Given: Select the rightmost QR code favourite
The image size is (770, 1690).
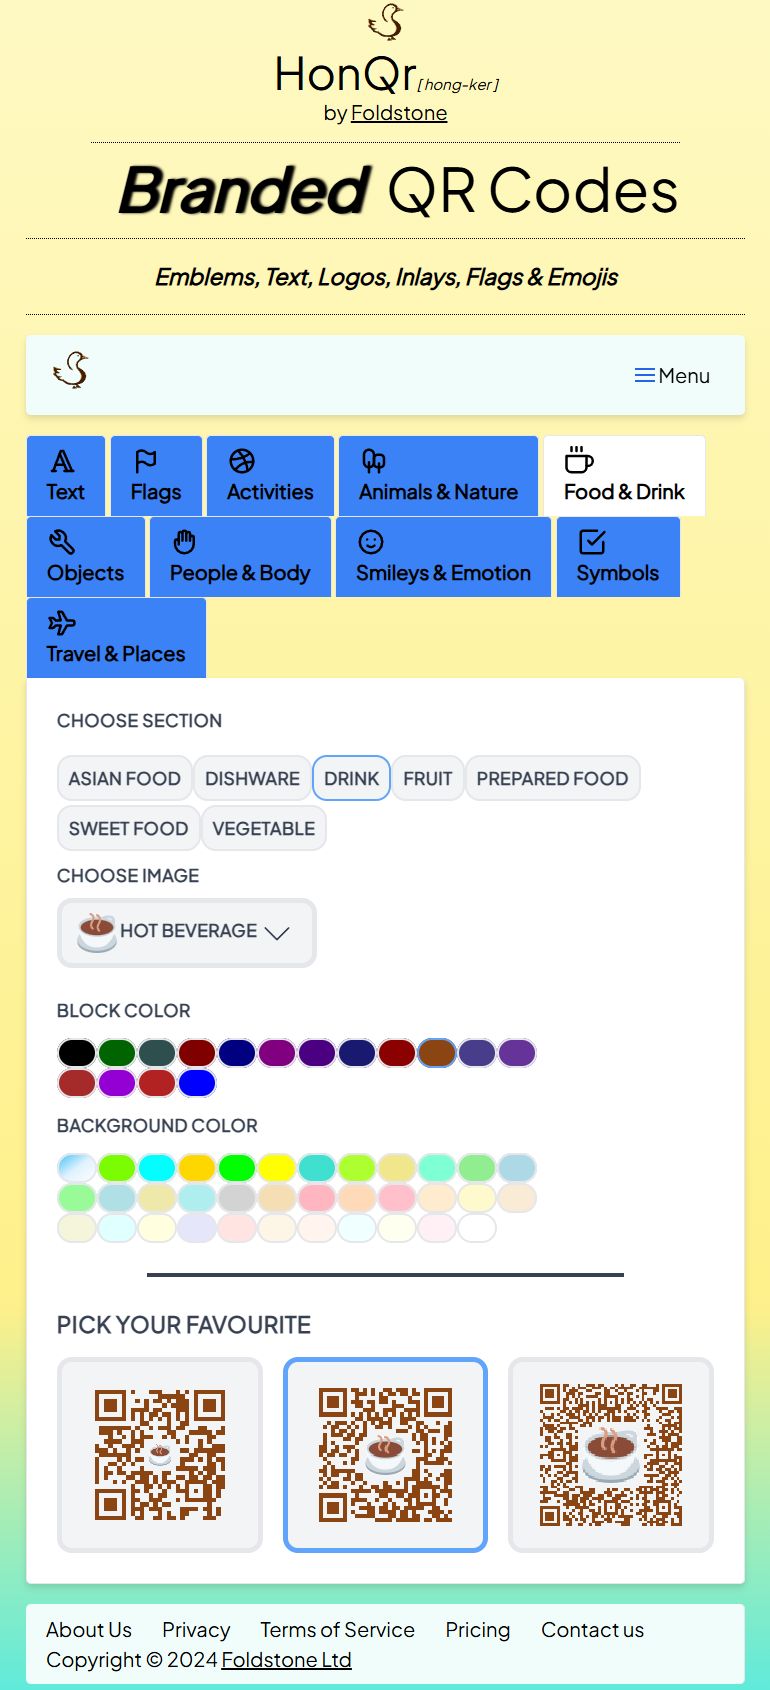Looking at the screenshot, I should pos(610,1455).
